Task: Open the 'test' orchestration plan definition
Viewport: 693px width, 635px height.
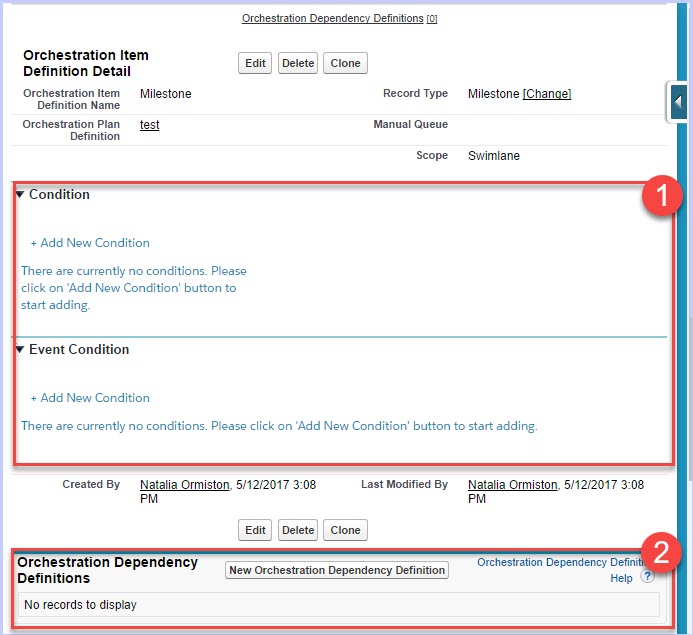Action: [x=149, y=125]
